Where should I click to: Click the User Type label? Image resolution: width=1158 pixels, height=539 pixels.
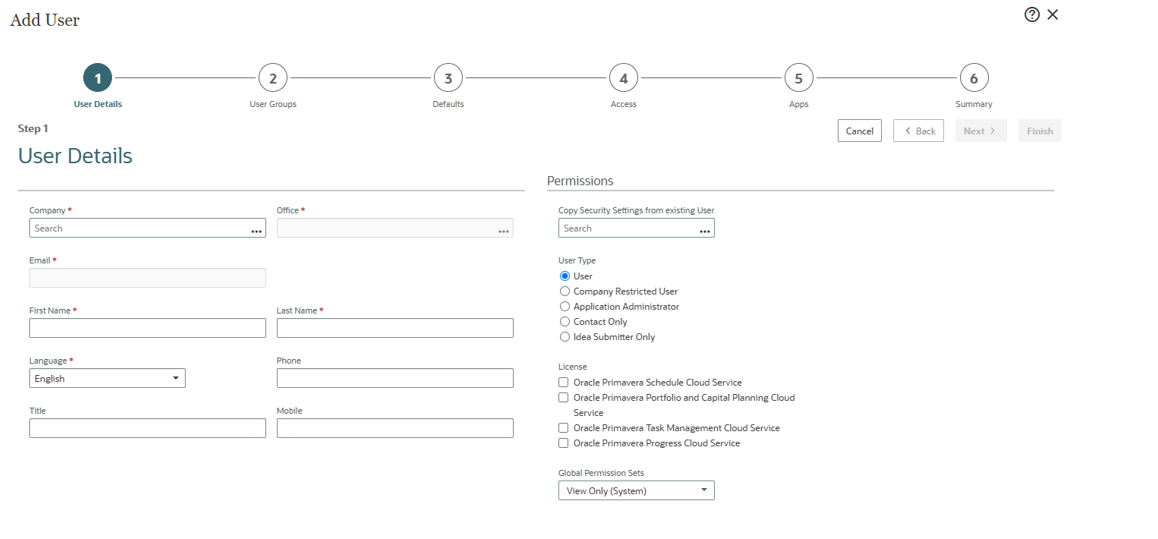577,261
